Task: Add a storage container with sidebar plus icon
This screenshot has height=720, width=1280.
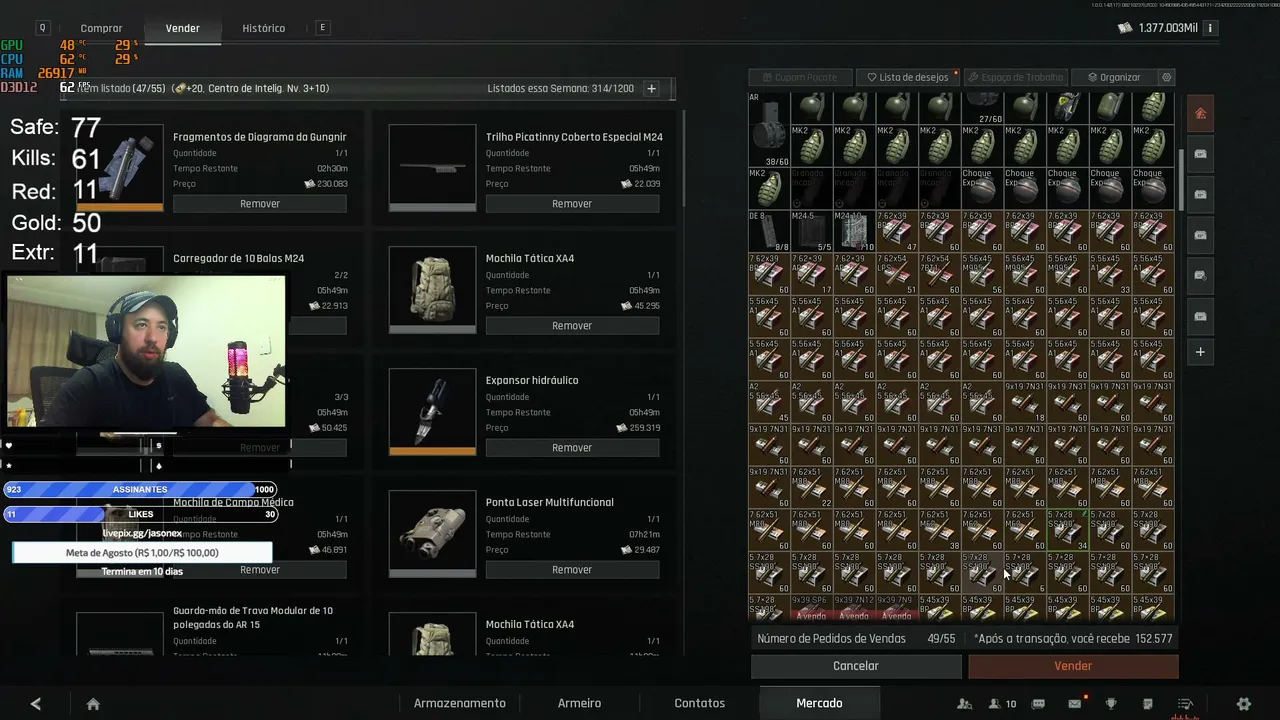Action: [1200, 352]
